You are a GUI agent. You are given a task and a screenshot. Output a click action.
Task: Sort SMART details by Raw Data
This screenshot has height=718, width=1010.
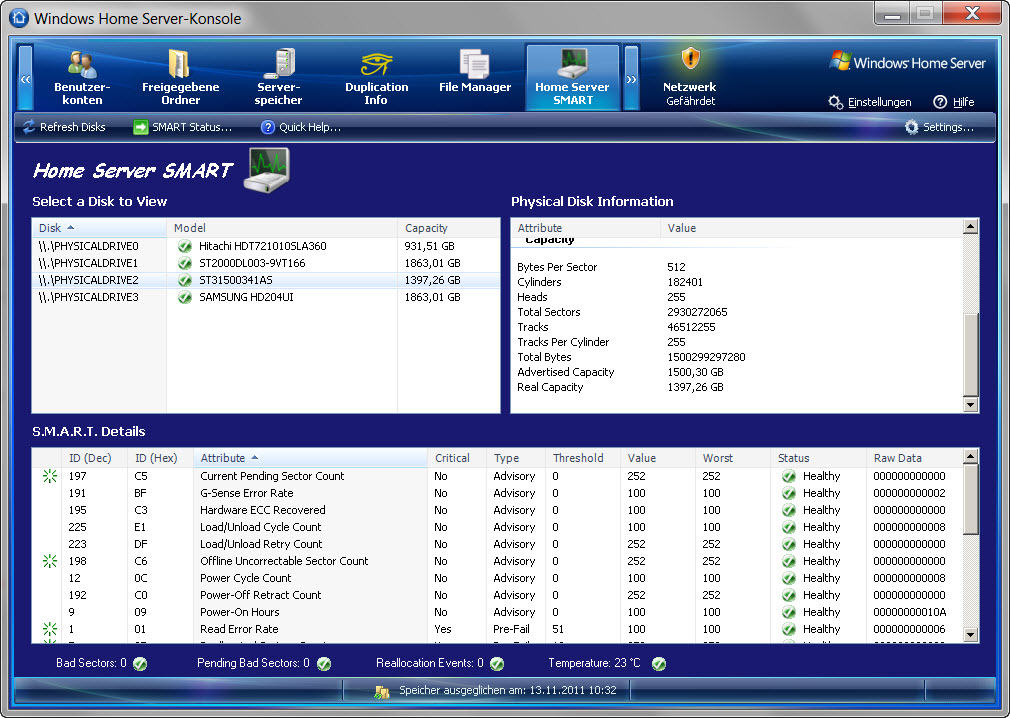point(915,458)
